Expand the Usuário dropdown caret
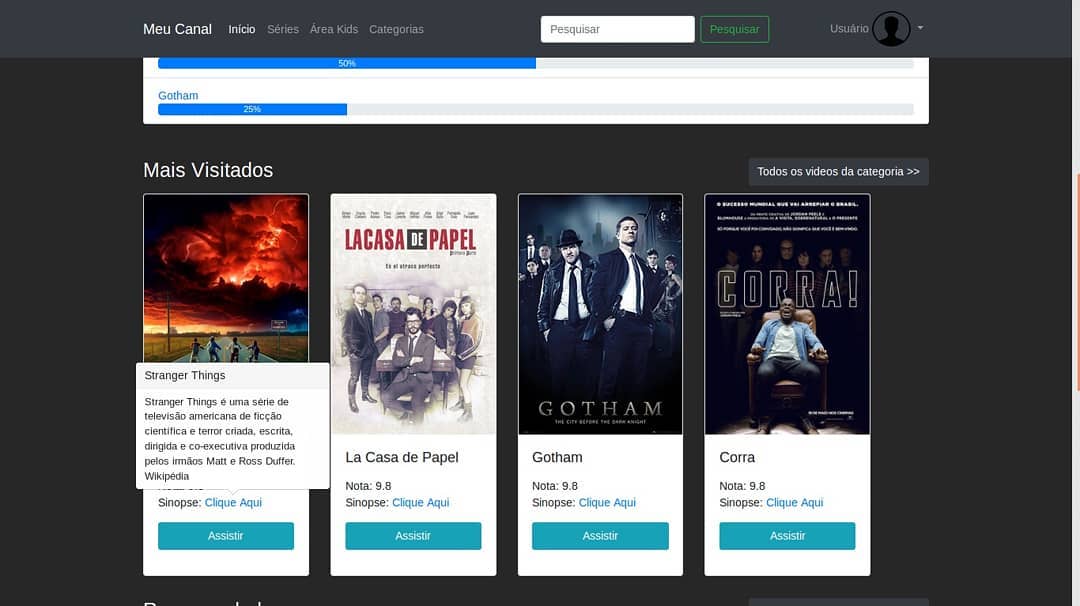Viewport: 1080px width, 606px height. click(920, 28)
